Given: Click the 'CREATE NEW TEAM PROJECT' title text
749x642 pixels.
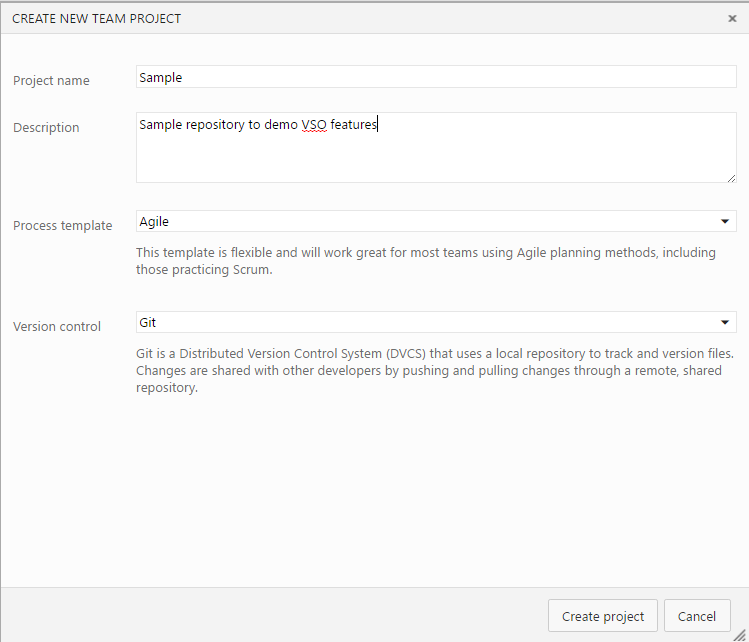Looking at the screenshot, I should click(97, 18).
